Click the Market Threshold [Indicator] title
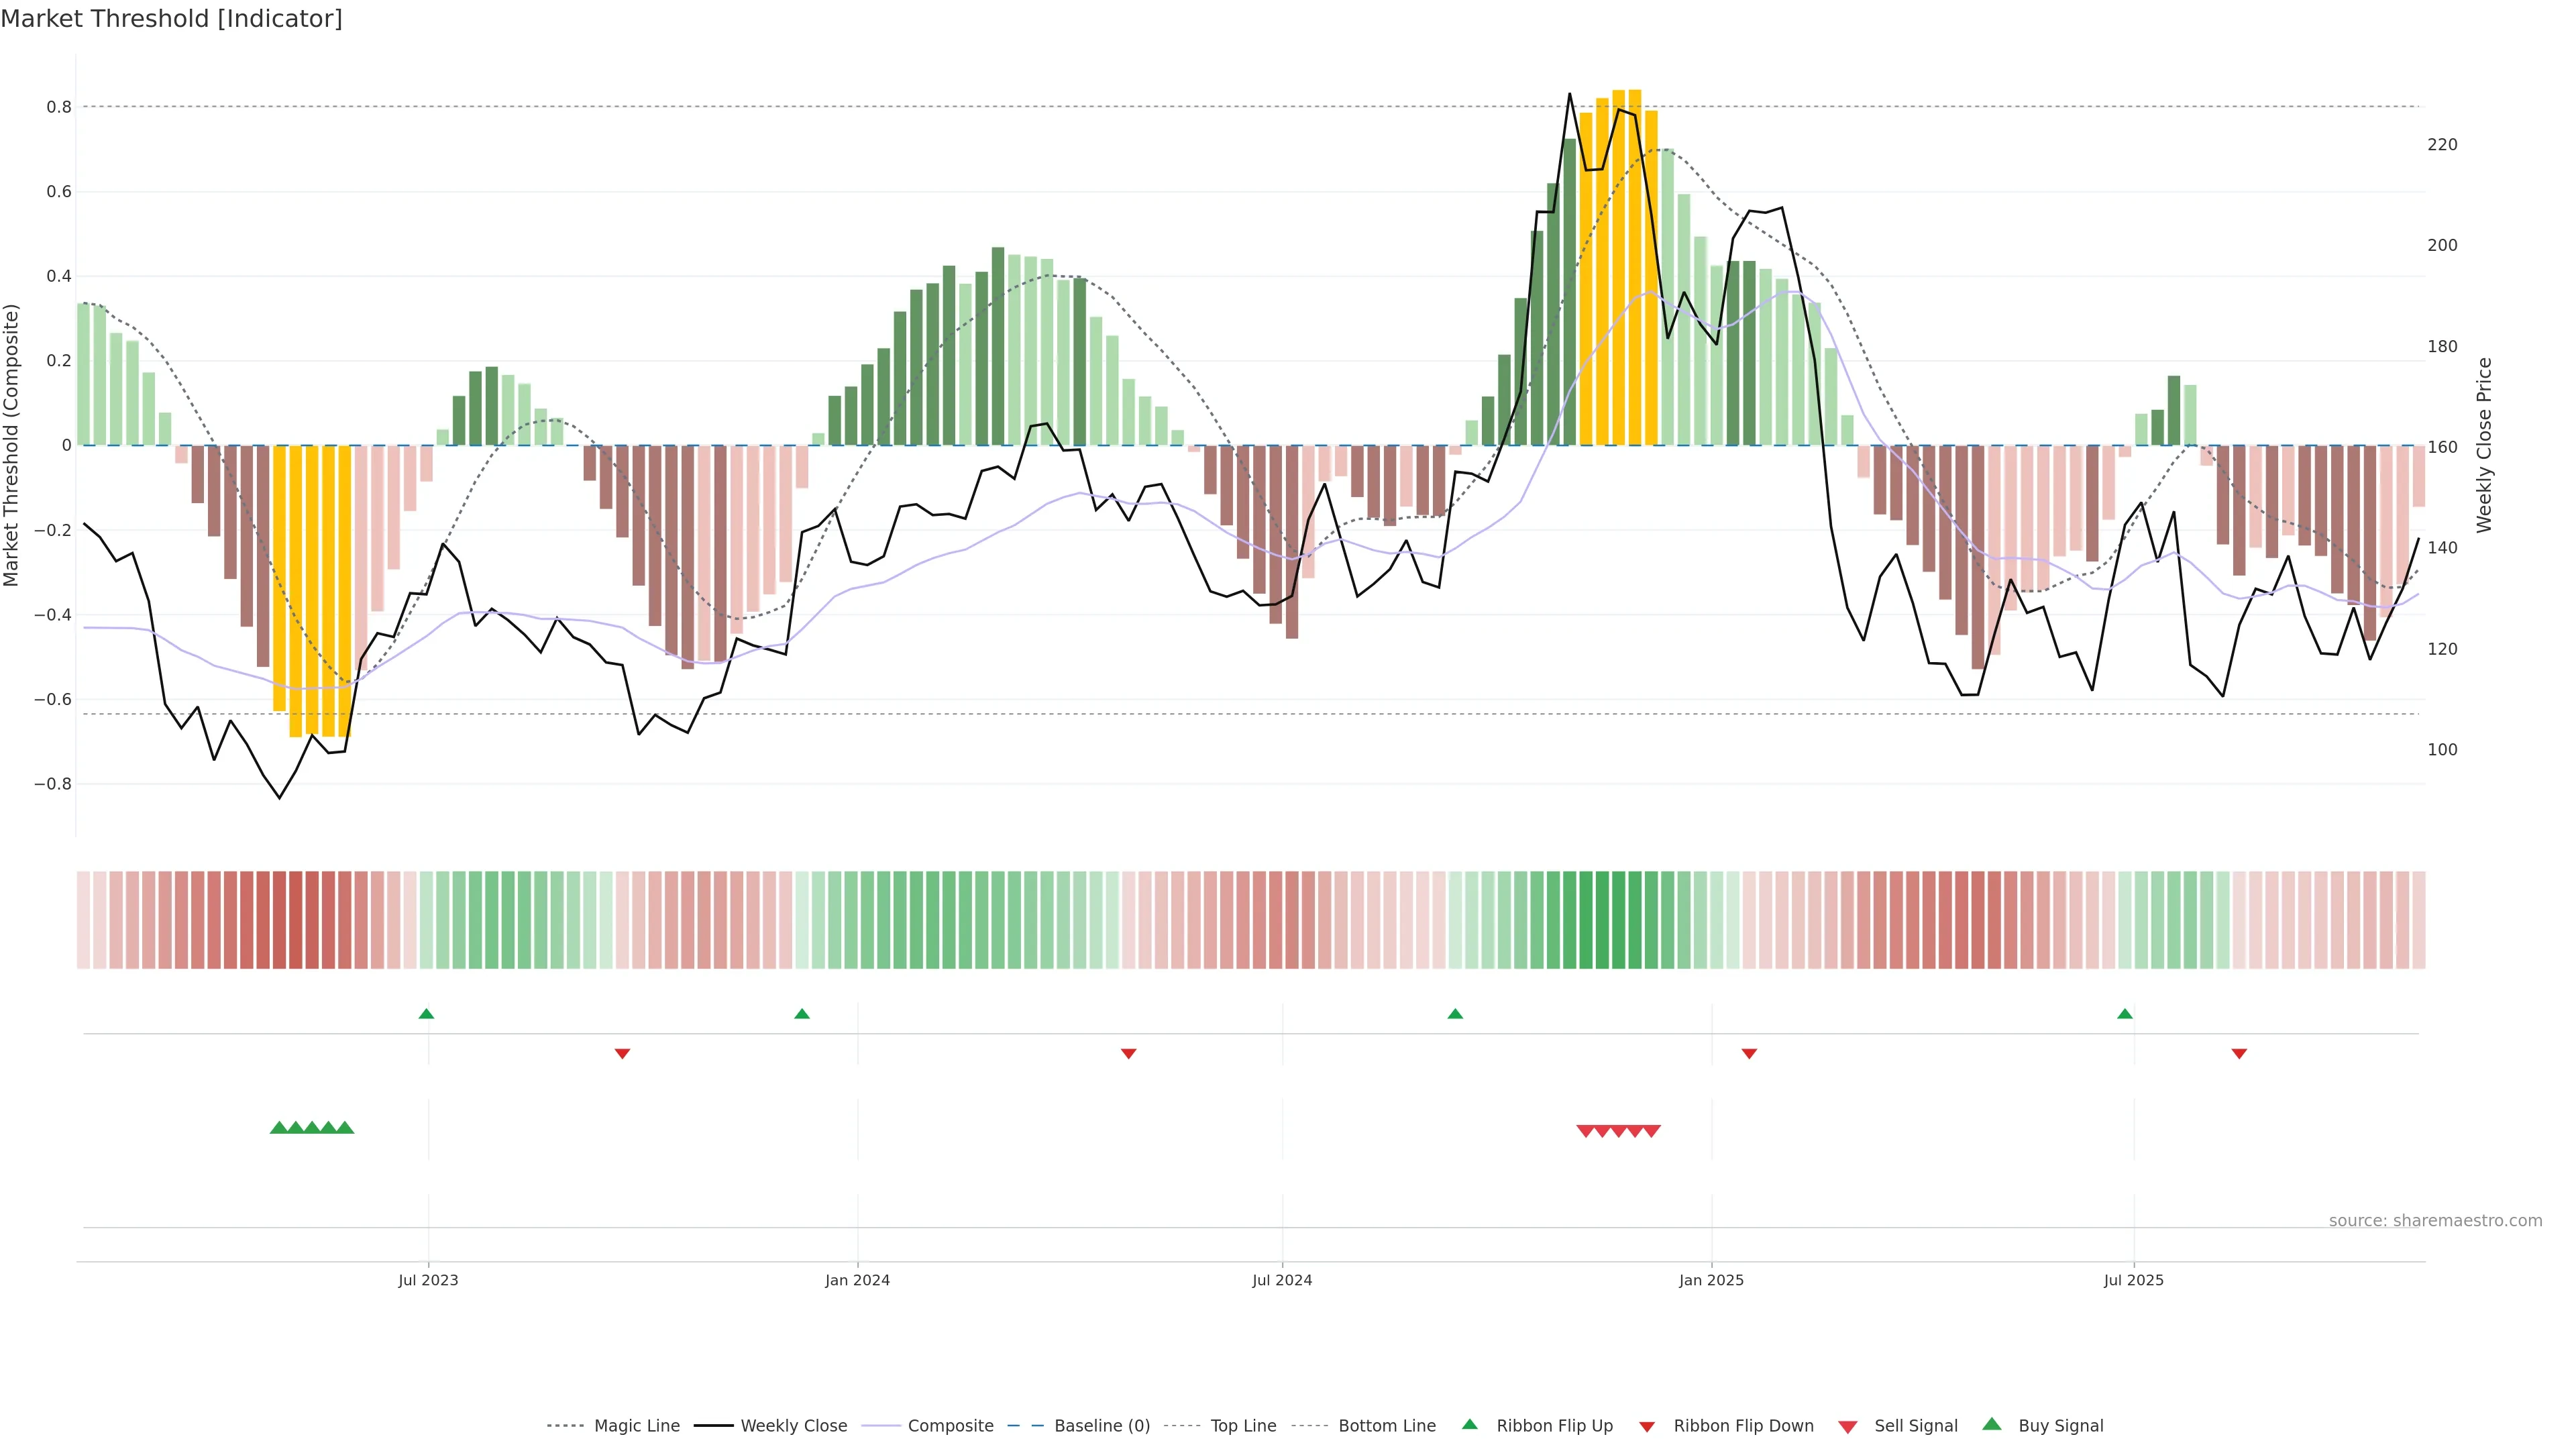The image size is (2576, 1449). click(171, 18)
